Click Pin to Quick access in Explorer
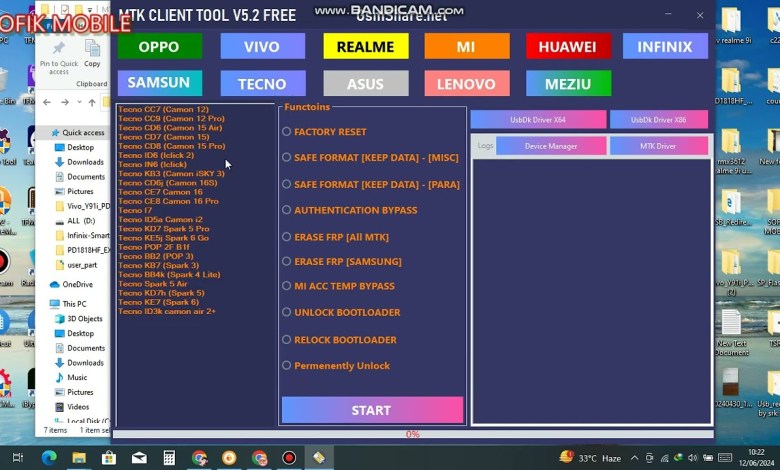The image size is (780, 470). tap(59, 58)
